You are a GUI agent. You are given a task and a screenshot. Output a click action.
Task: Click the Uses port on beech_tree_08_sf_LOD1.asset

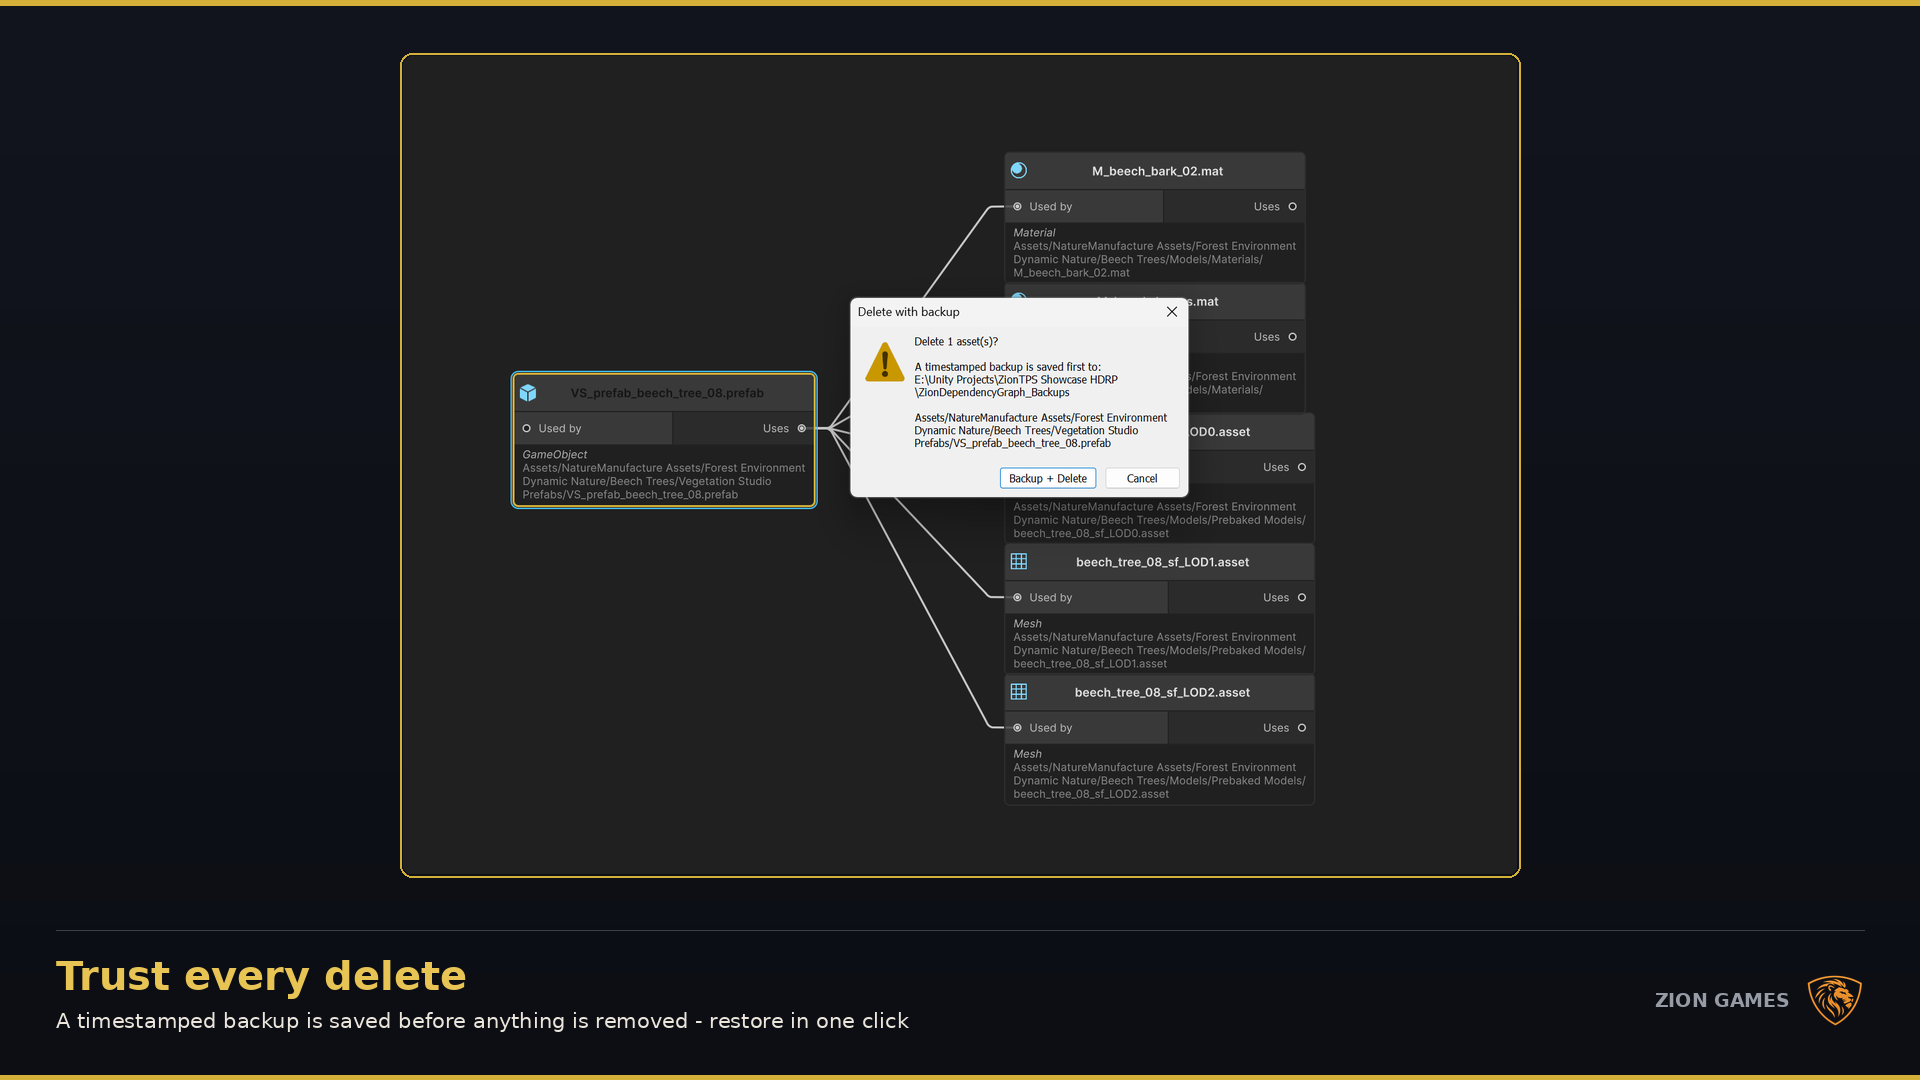tap(1302, 598)
